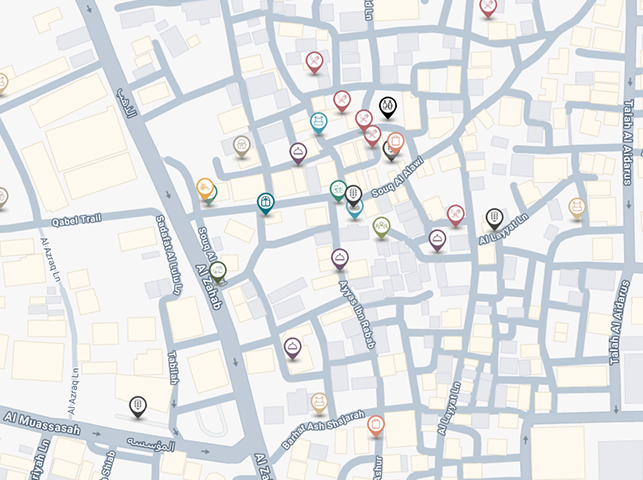This screenshot has width=643, height=480.
Task: Select the orange bag marker by Barhat Ash Shajarah
Action: pyautogui.click(x=376, y=425)
